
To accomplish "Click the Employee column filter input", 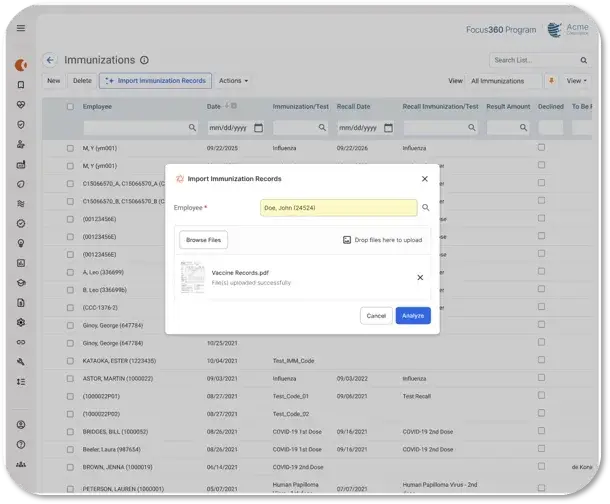I will pyautogui.click(x=140, y=128).
